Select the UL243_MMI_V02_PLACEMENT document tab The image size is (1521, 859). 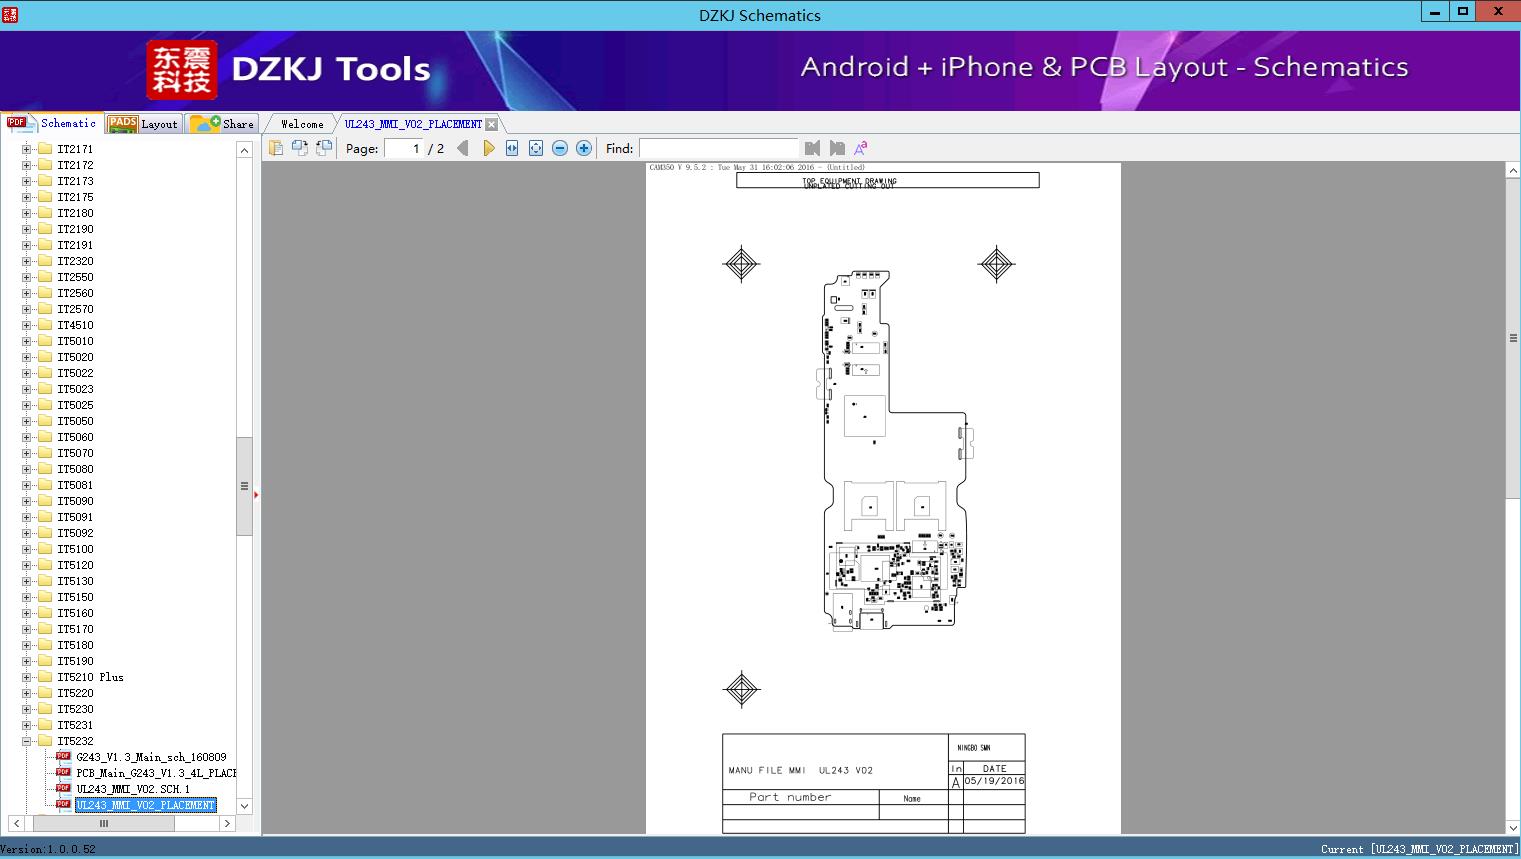413,124
